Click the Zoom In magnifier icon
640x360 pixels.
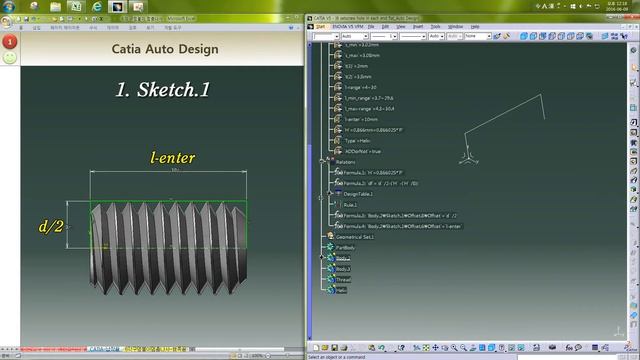[454, 348]
